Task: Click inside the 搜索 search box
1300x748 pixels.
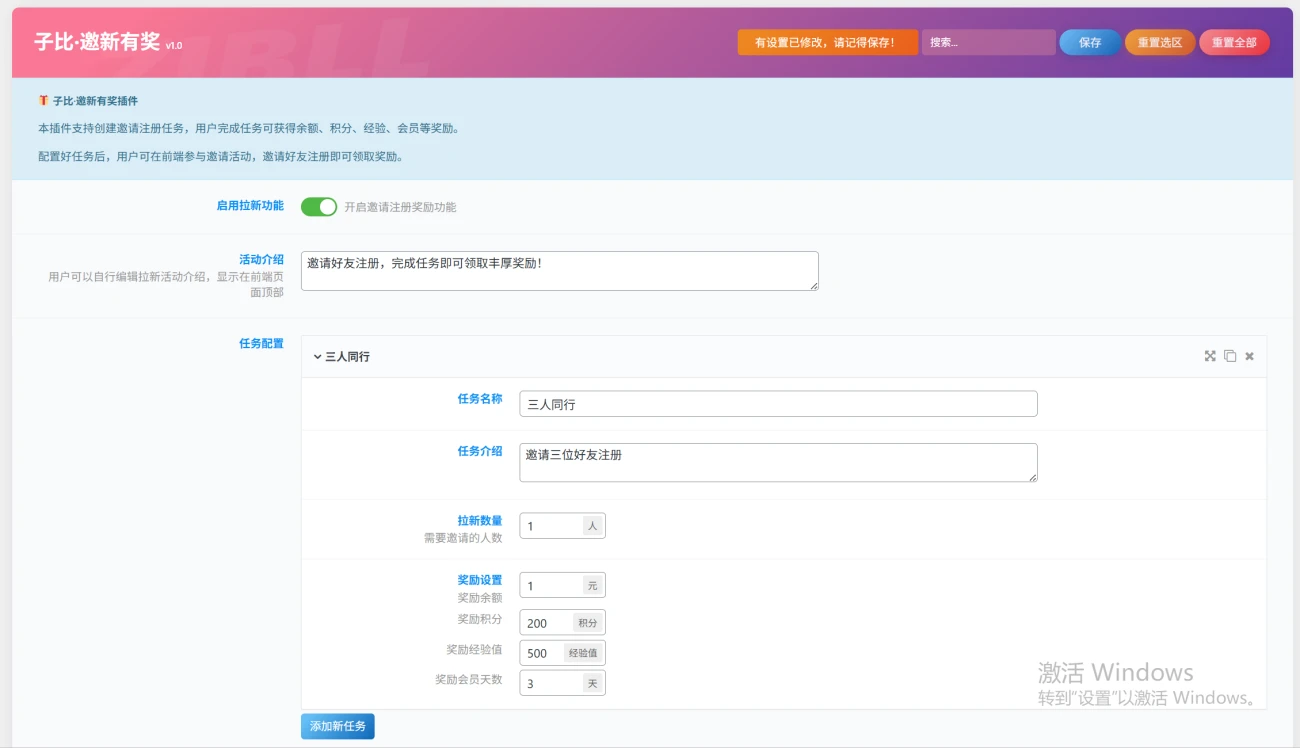Action: [988, 42]
